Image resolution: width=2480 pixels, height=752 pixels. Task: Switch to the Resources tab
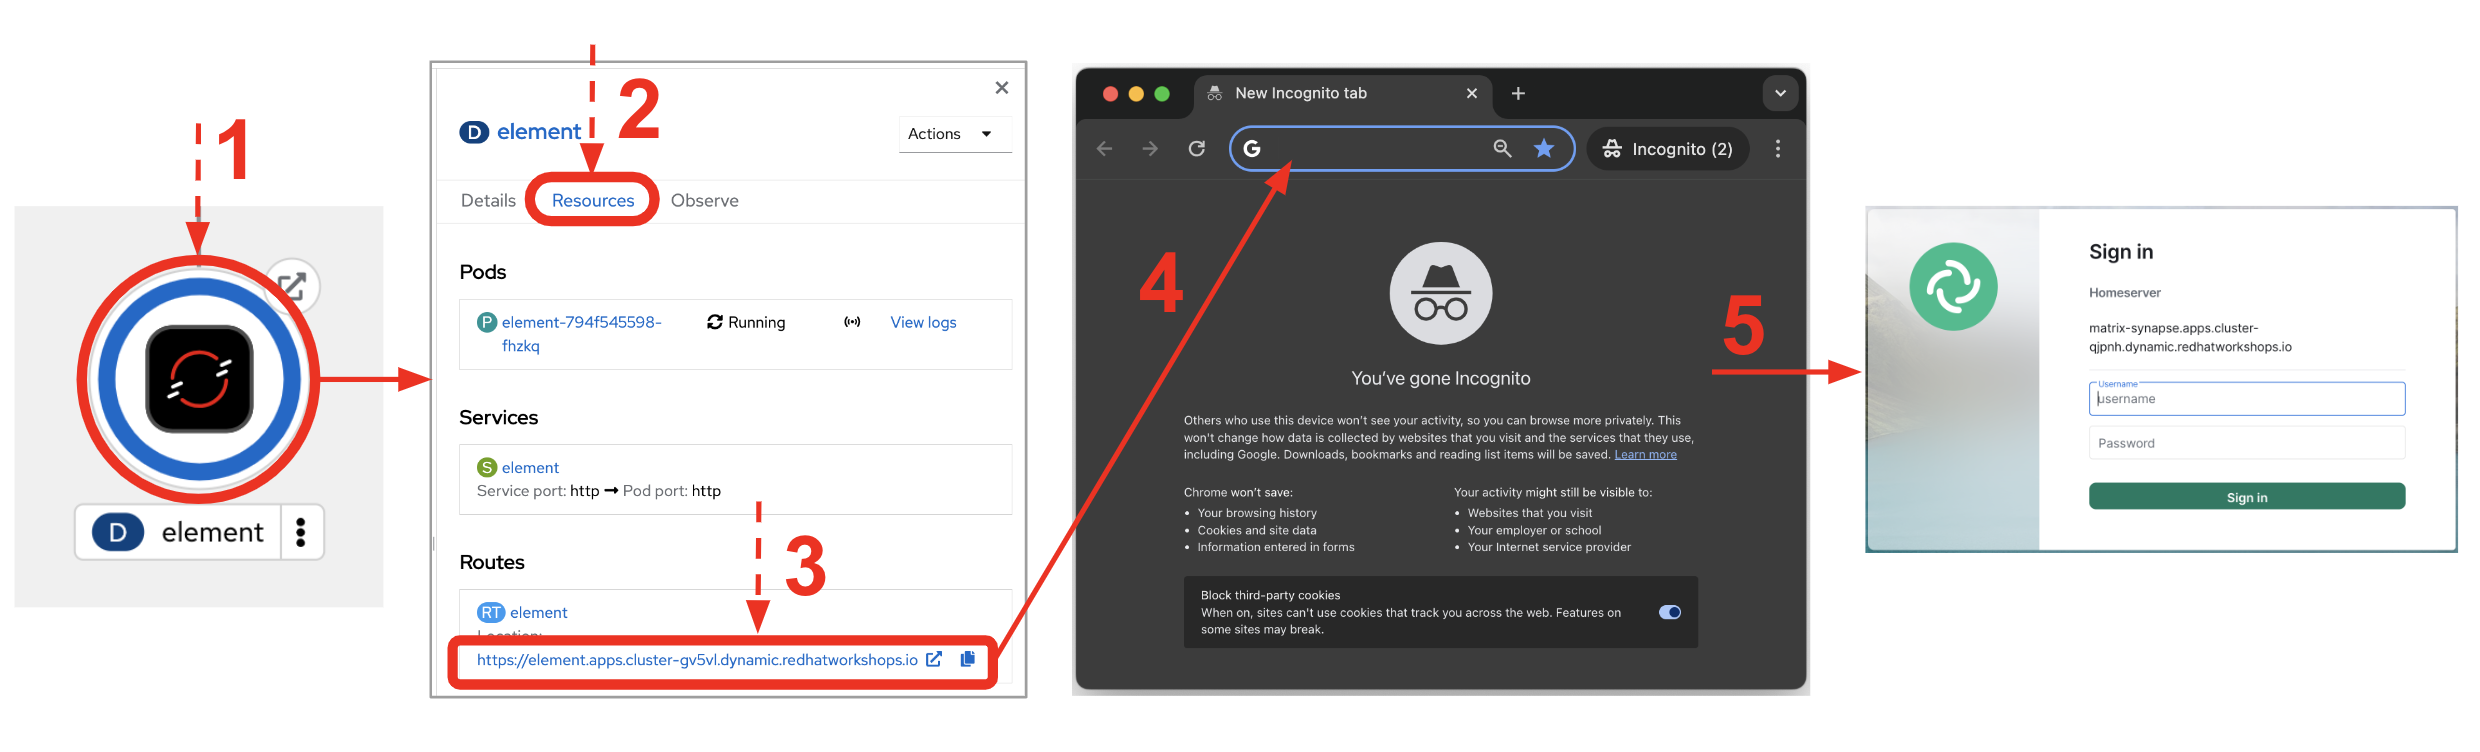593,200
